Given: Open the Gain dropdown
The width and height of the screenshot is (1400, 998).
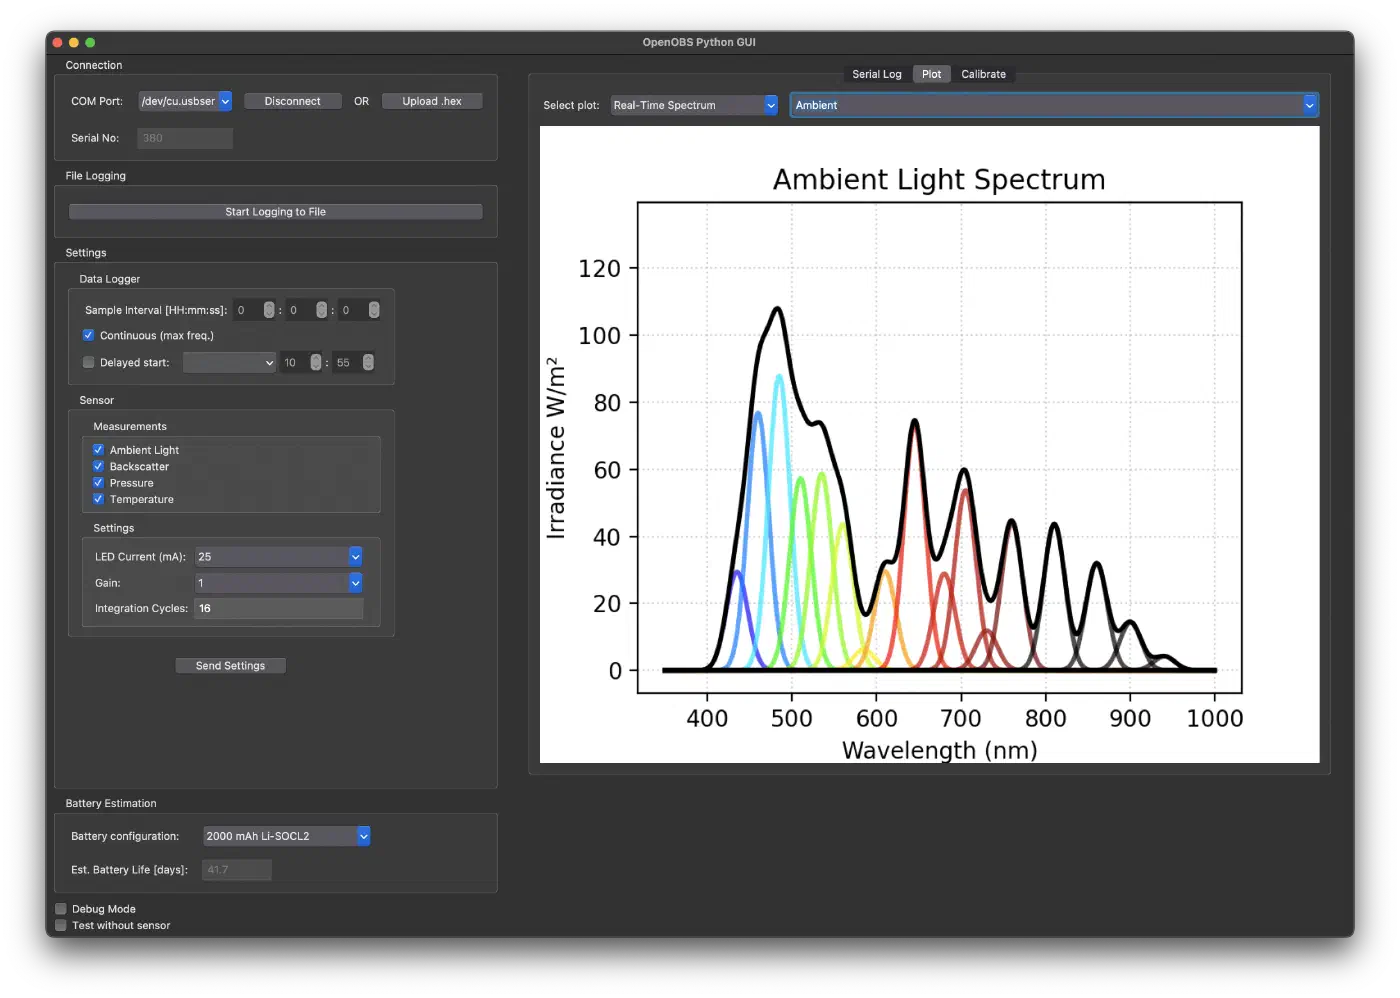Looking at the screenshot, I should click(x=278, y=583).
